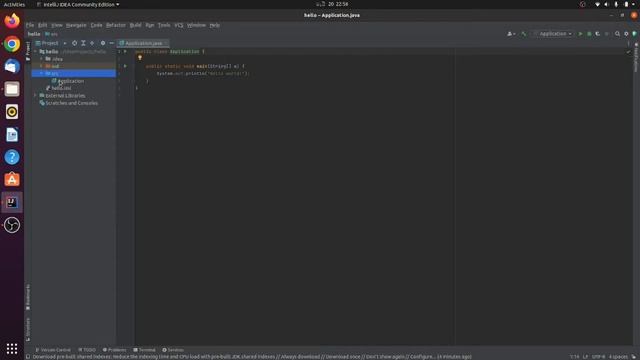The width and height of the screenshot is (640, 360).
Task: Open OBS Studio from the dock
Action: 12,225
